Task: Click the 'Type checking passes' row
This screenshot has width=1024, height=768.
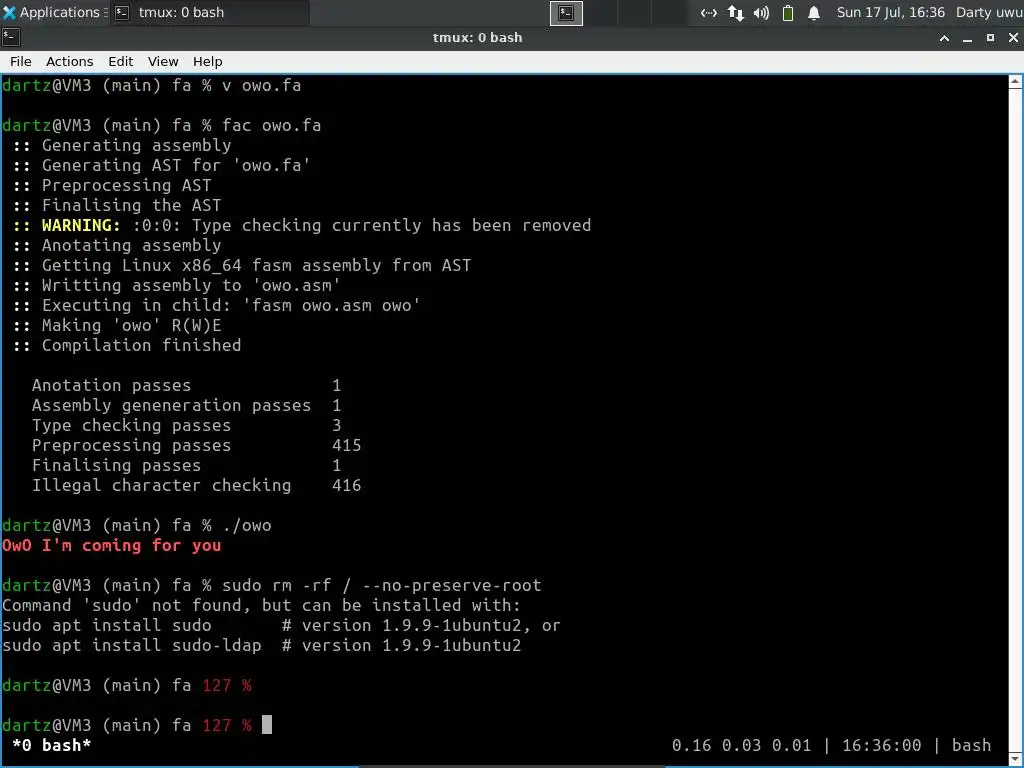Action: coord(186,425)
